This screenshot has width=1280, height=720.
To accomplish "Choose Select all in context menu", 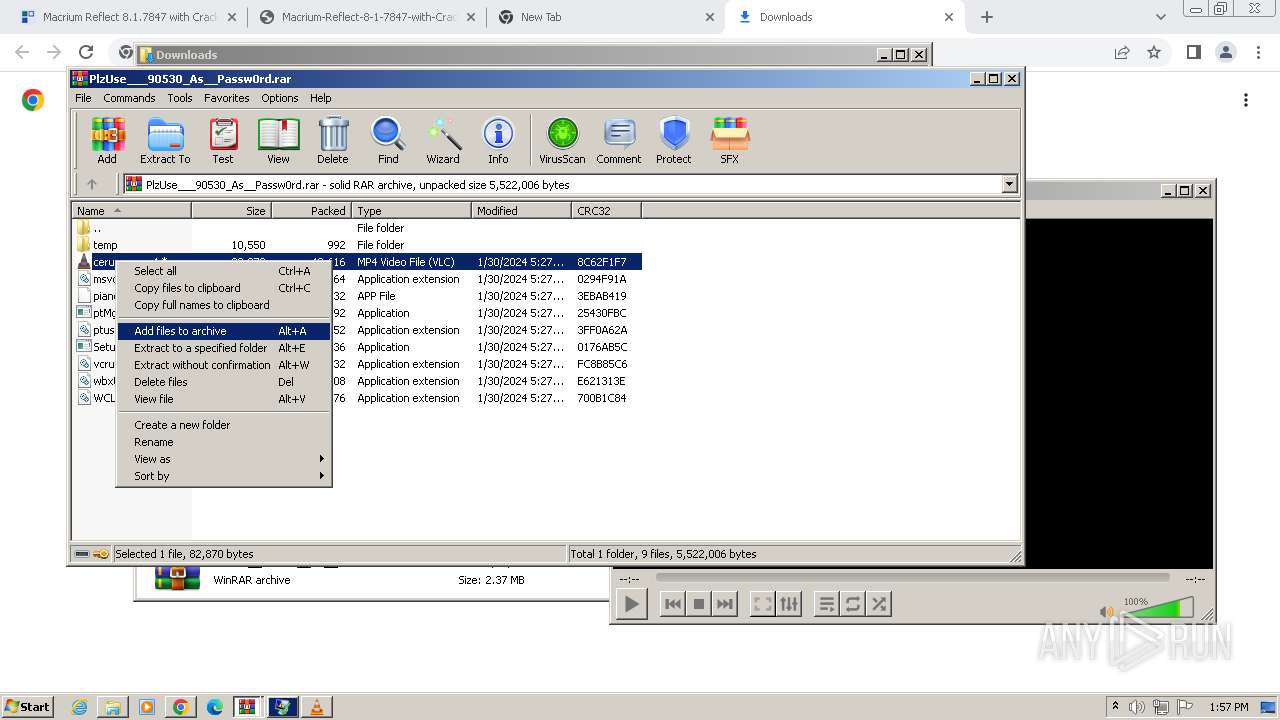I will click(224, 271).
